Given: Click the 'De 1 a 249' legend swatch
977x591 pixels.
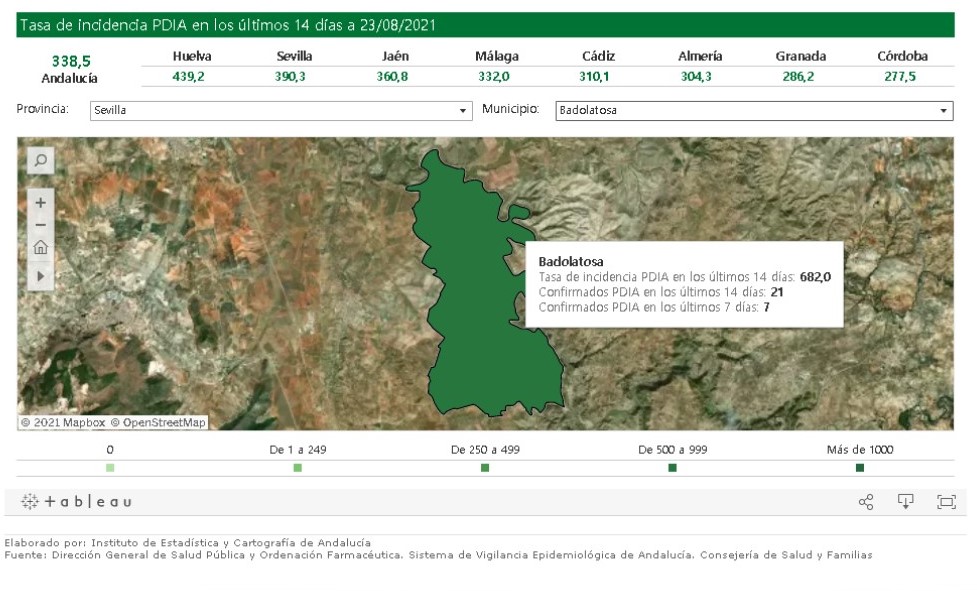Looking at the screenshot, I should click(x=298, y=468).
